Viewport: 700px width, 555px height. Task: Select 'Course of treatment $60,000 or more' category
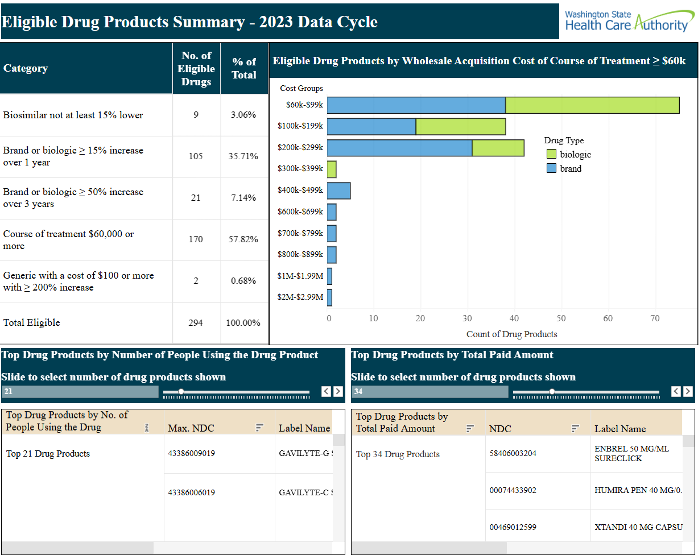point(68,239)
